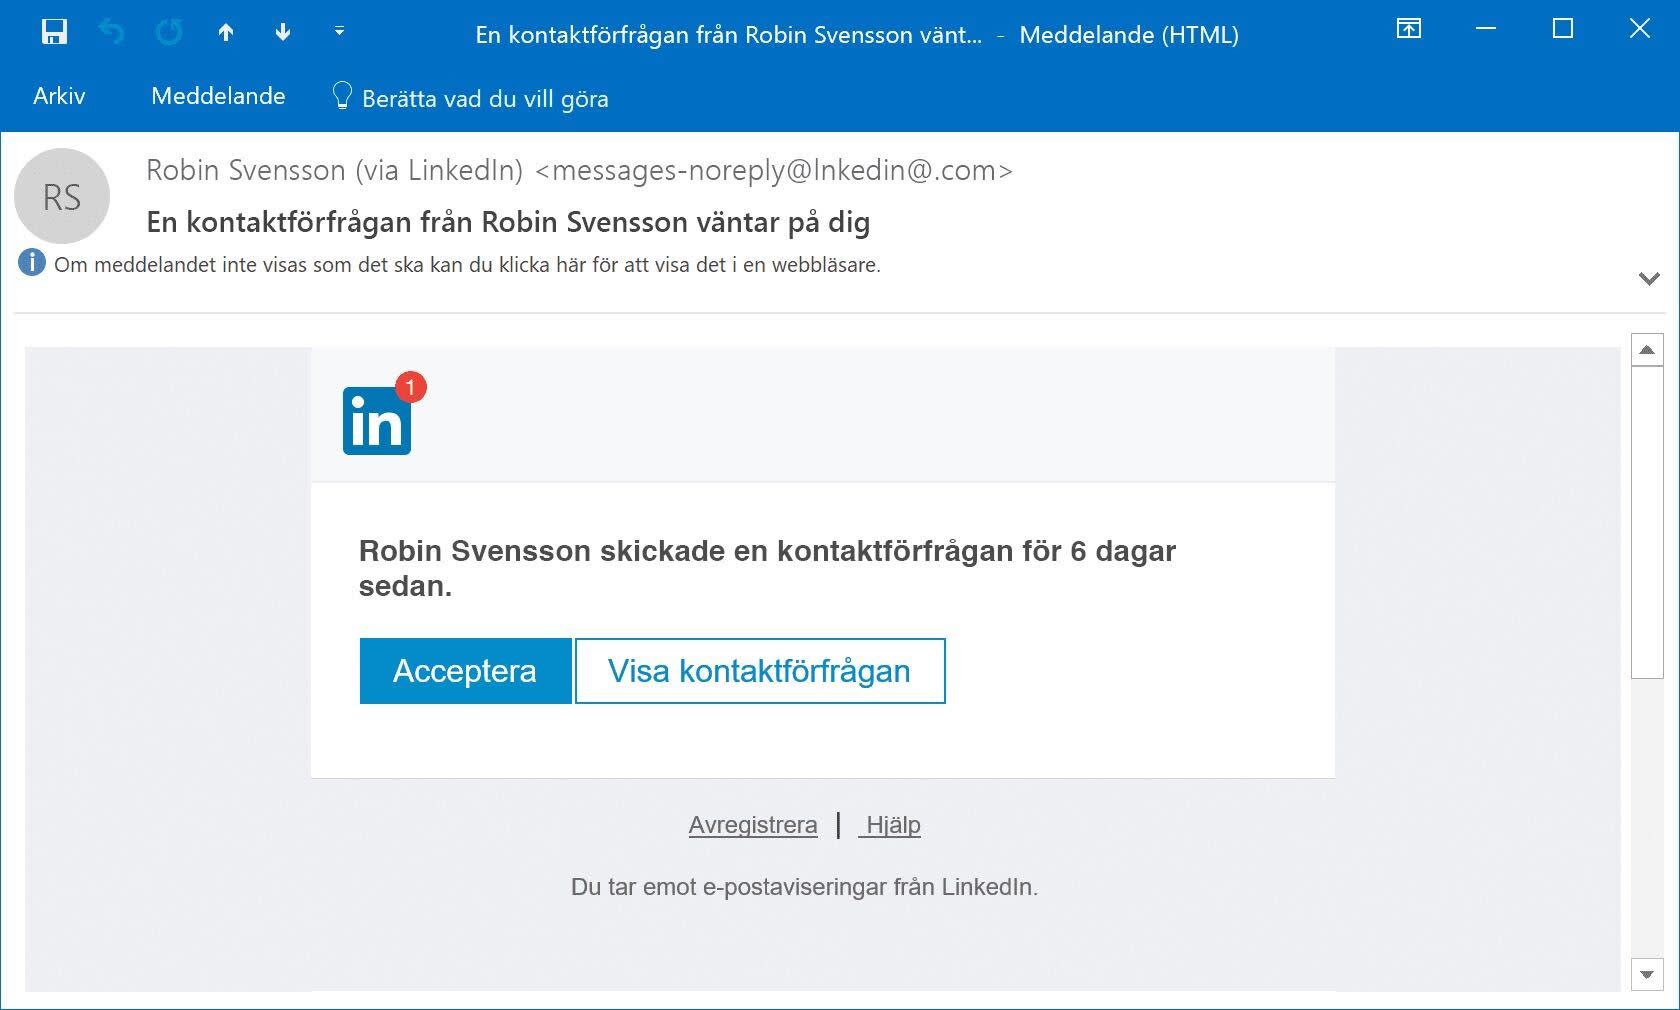This screenshot has width=1680, height=1010.
Task: Click the blue info icon in infobar
Action: pos(32,263)
